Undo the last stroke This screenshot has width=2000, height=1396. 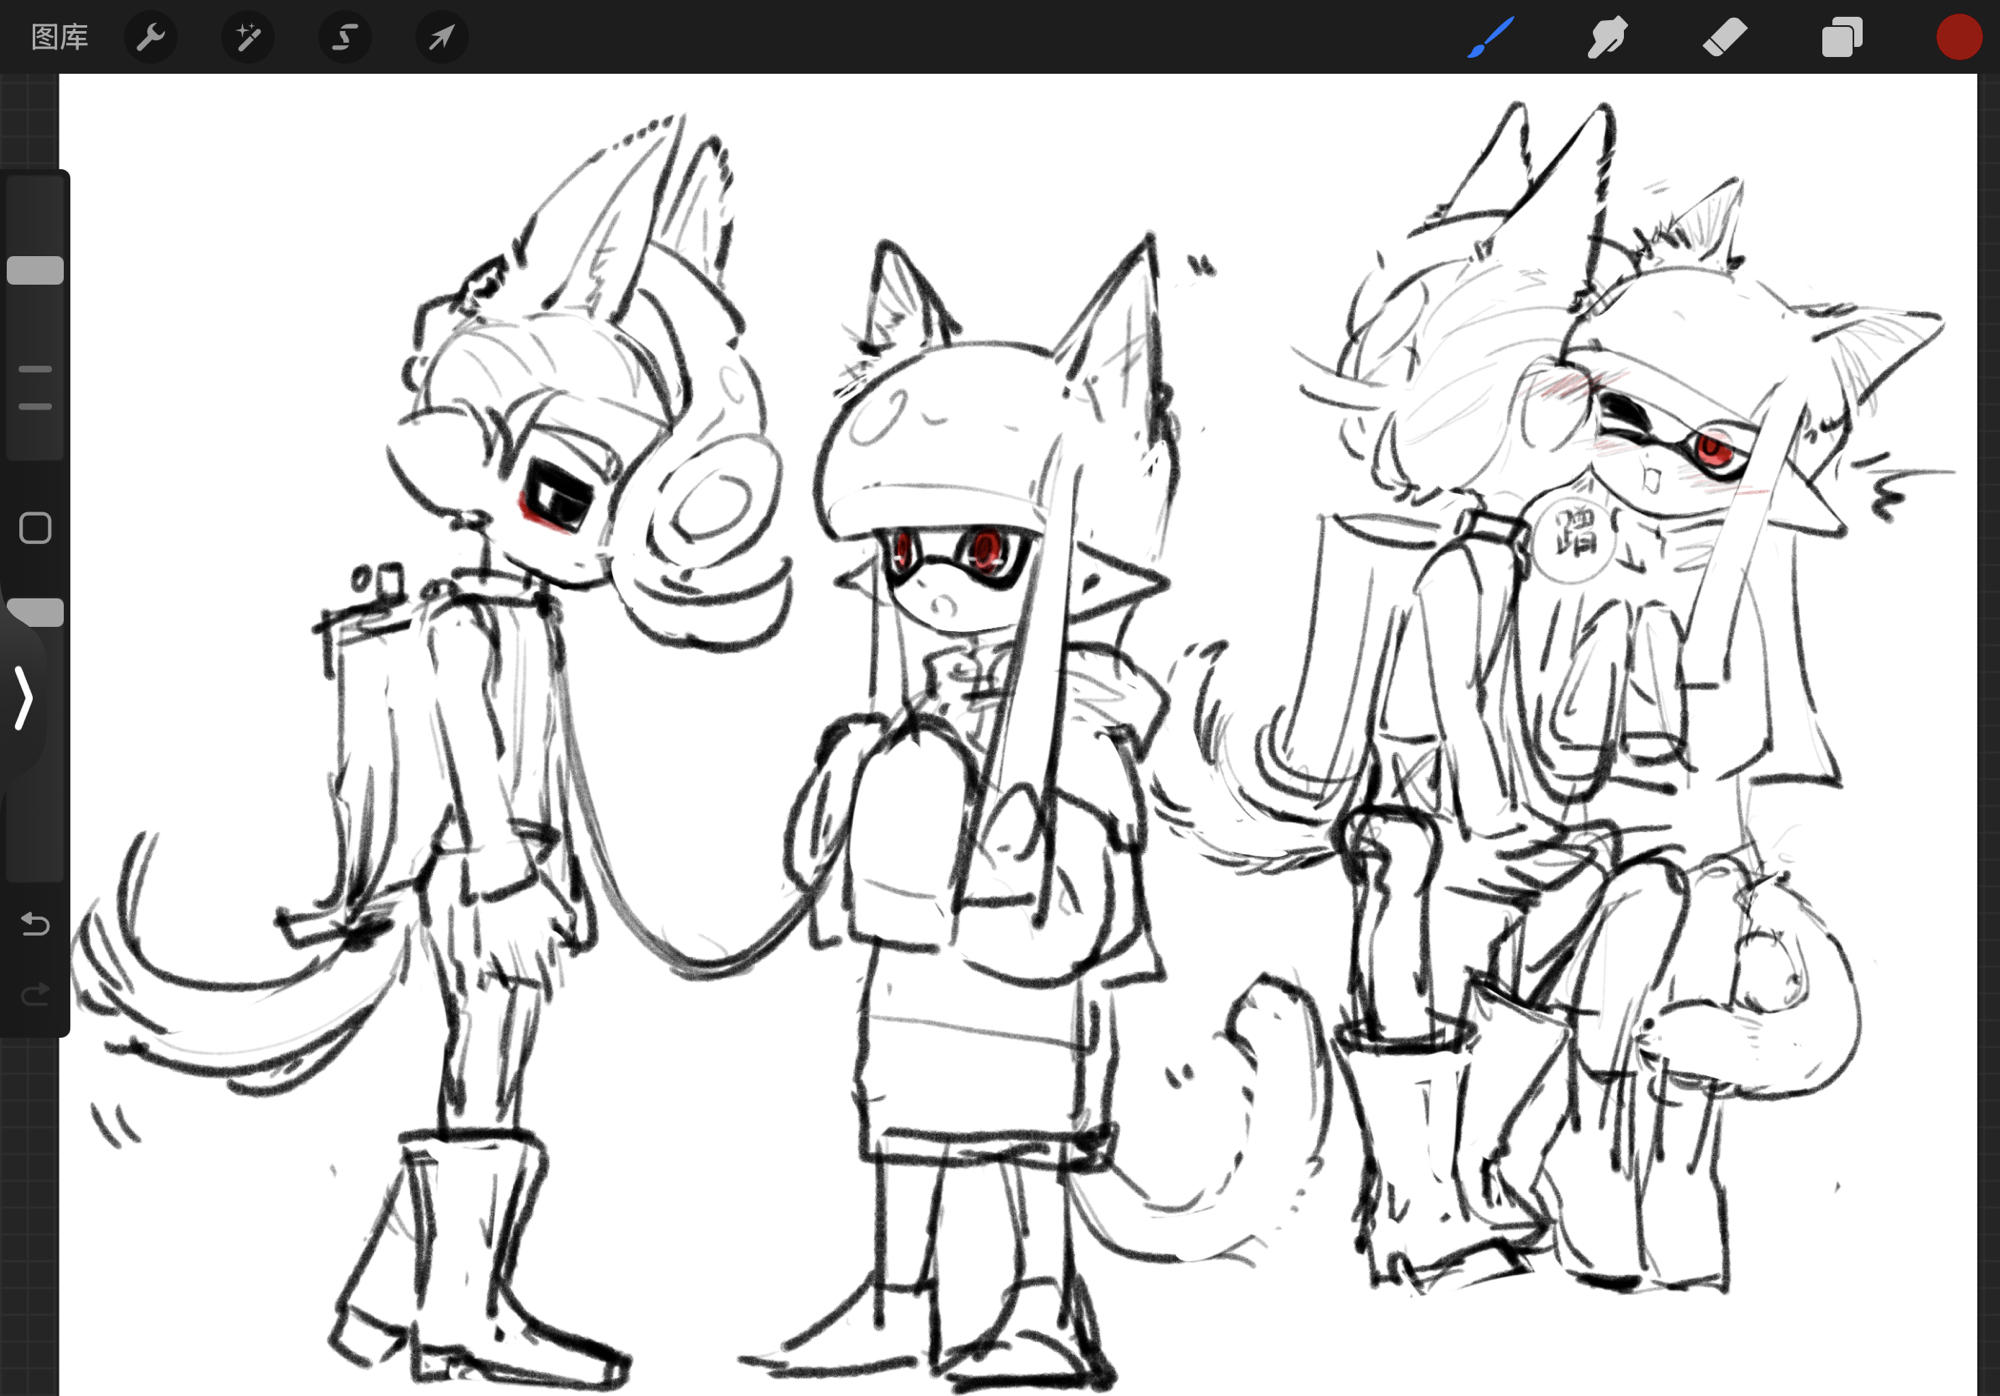[x=35, y=923]
